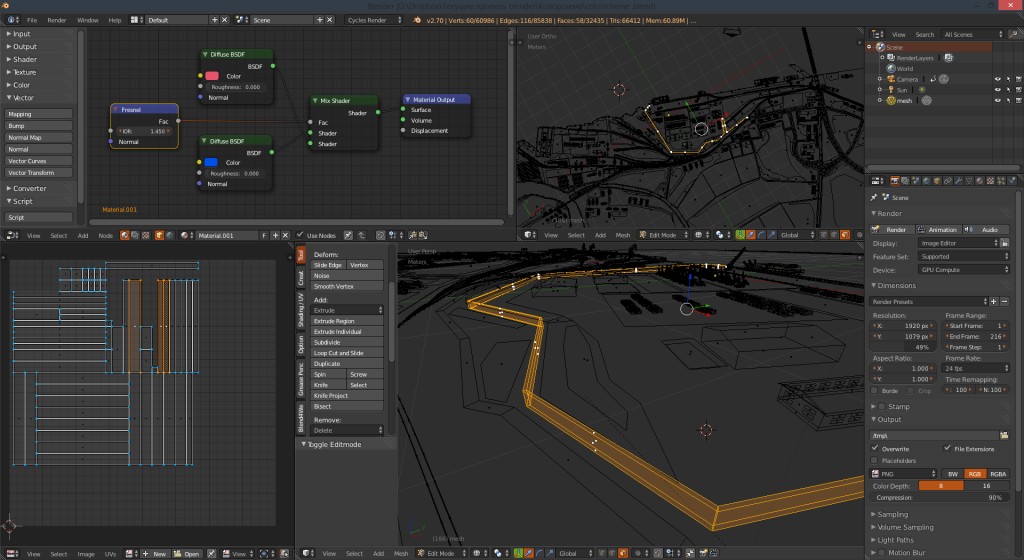This screenshot has height=560, width=1024.
Task: Open the World properties tab icon
Action: tap(926, 181)
